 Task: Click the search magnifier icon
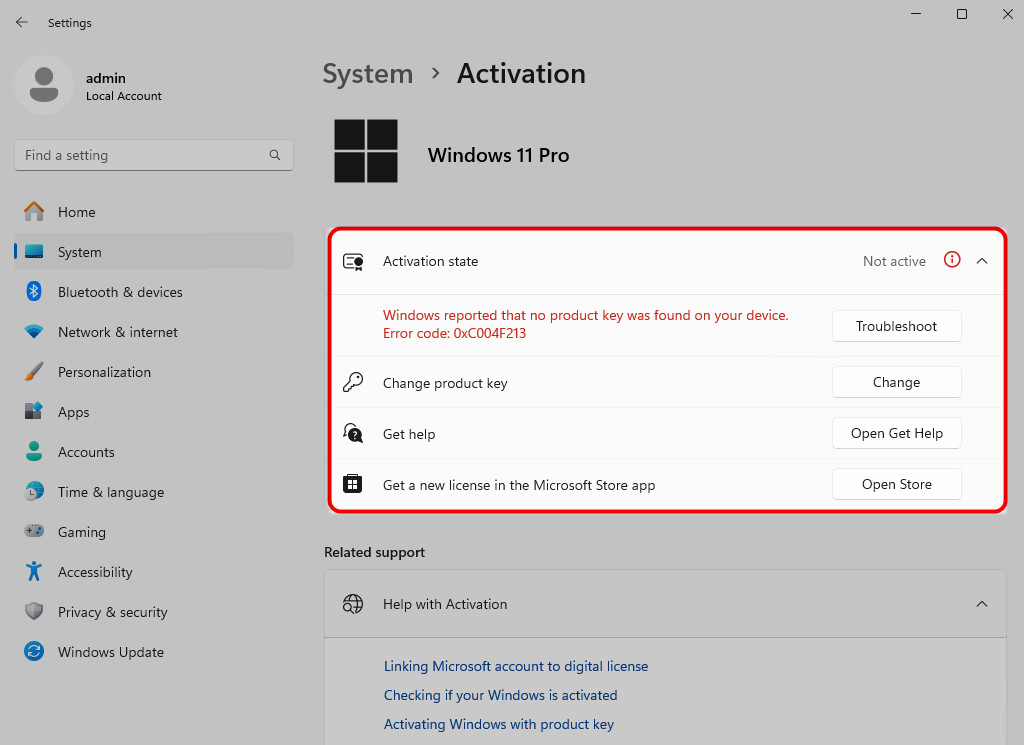point(275,155)
